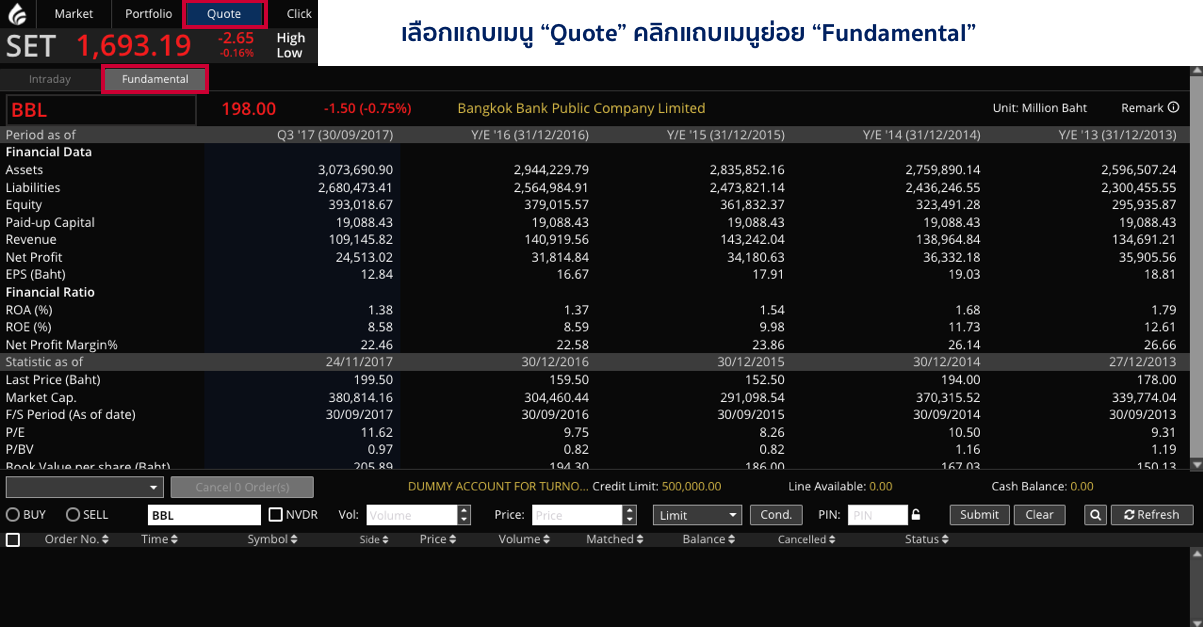Sort orders by Order No. column

click(77, 540)
